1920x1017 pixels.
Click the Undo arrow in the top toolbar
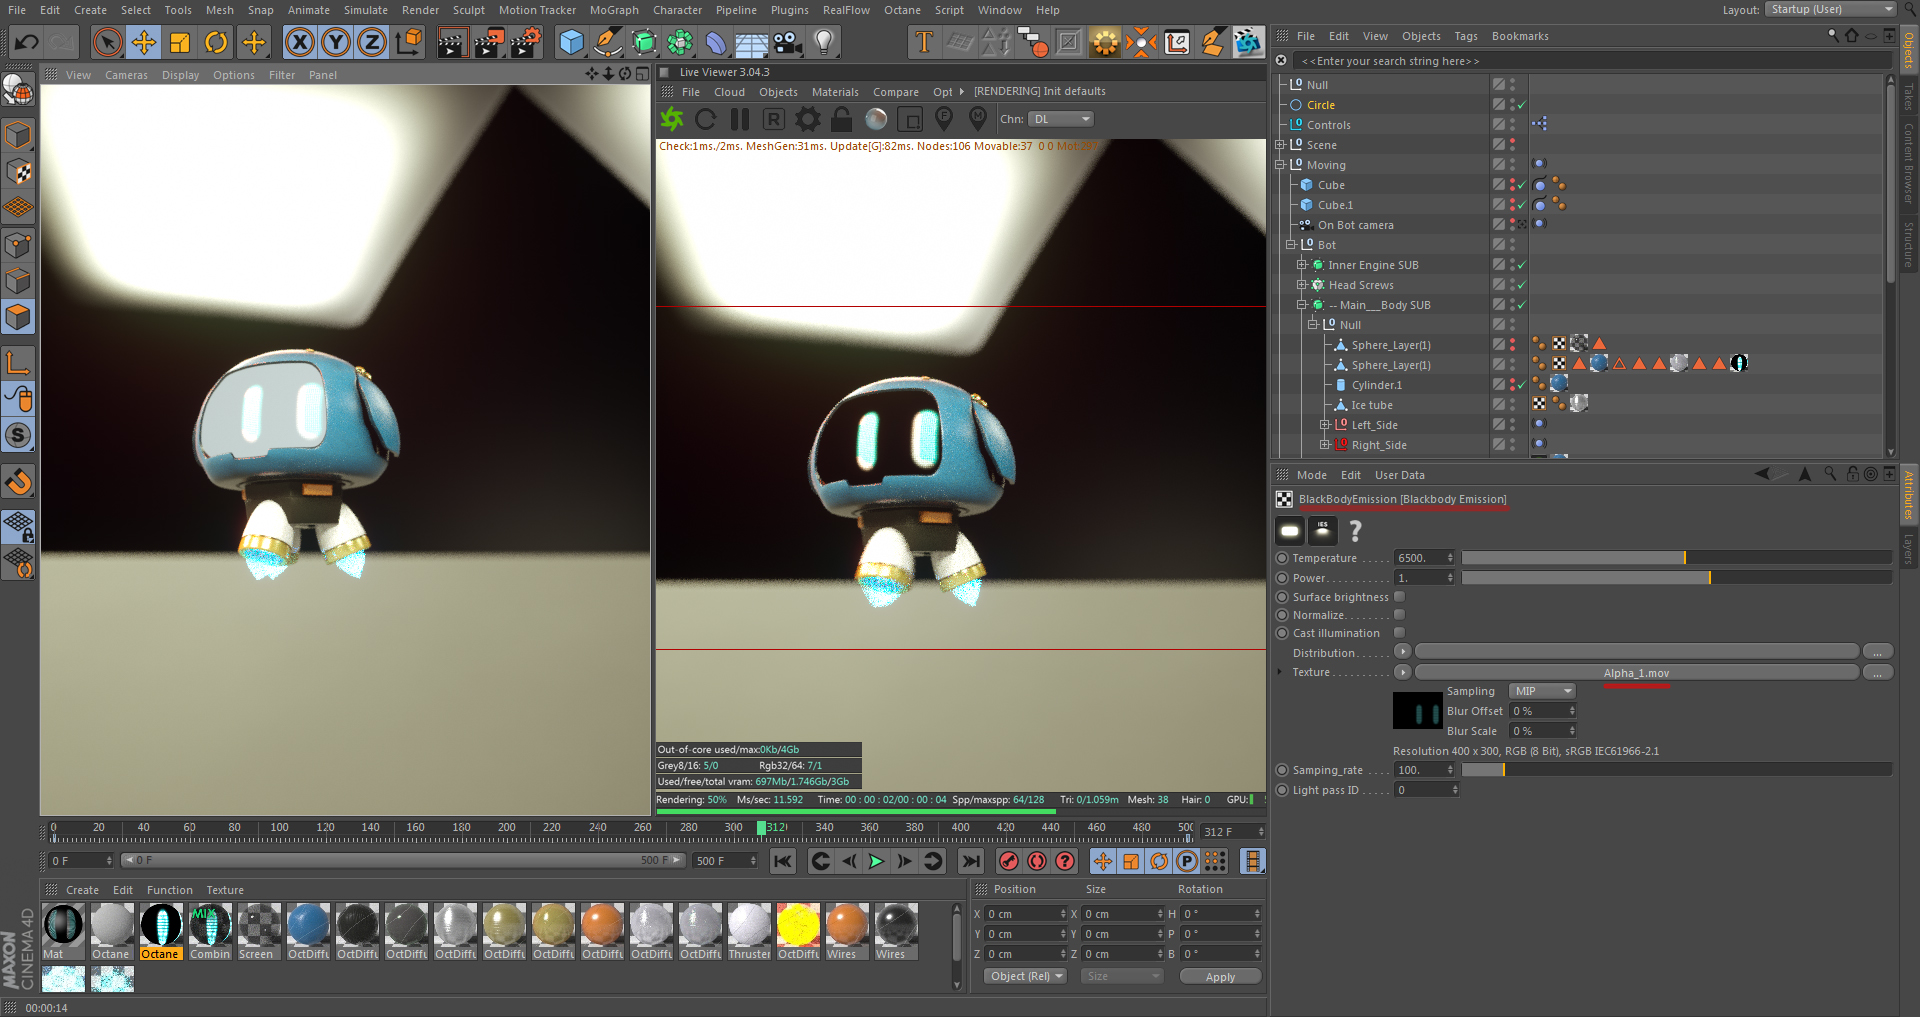tap(27, 42)
